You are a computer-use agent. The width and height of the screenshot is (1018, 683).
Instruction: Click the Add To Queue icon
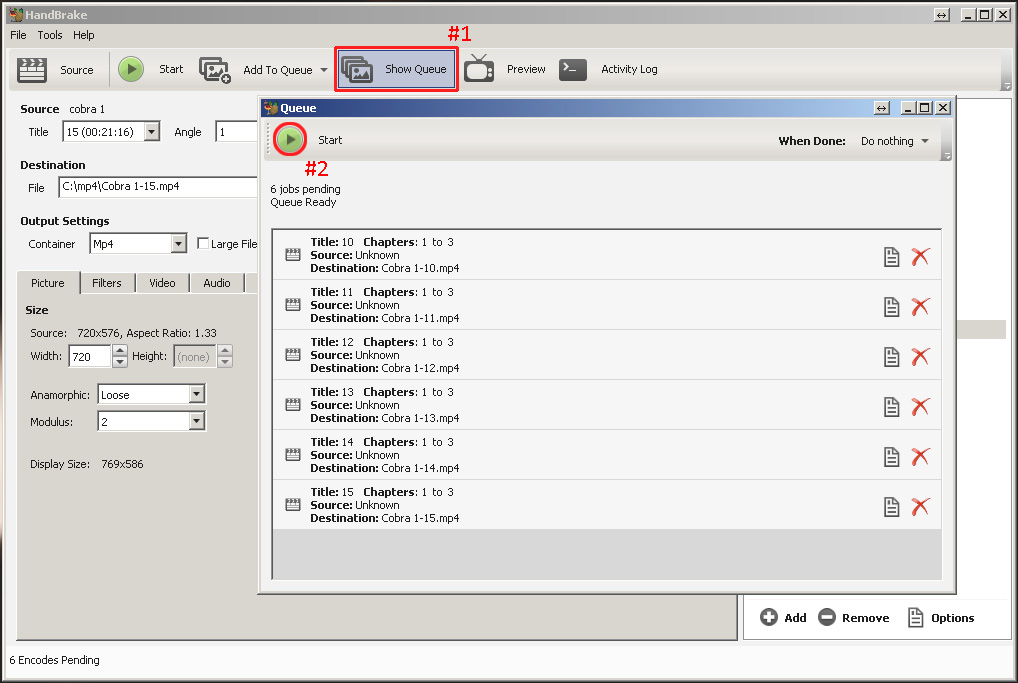click(x=215, y=69)
